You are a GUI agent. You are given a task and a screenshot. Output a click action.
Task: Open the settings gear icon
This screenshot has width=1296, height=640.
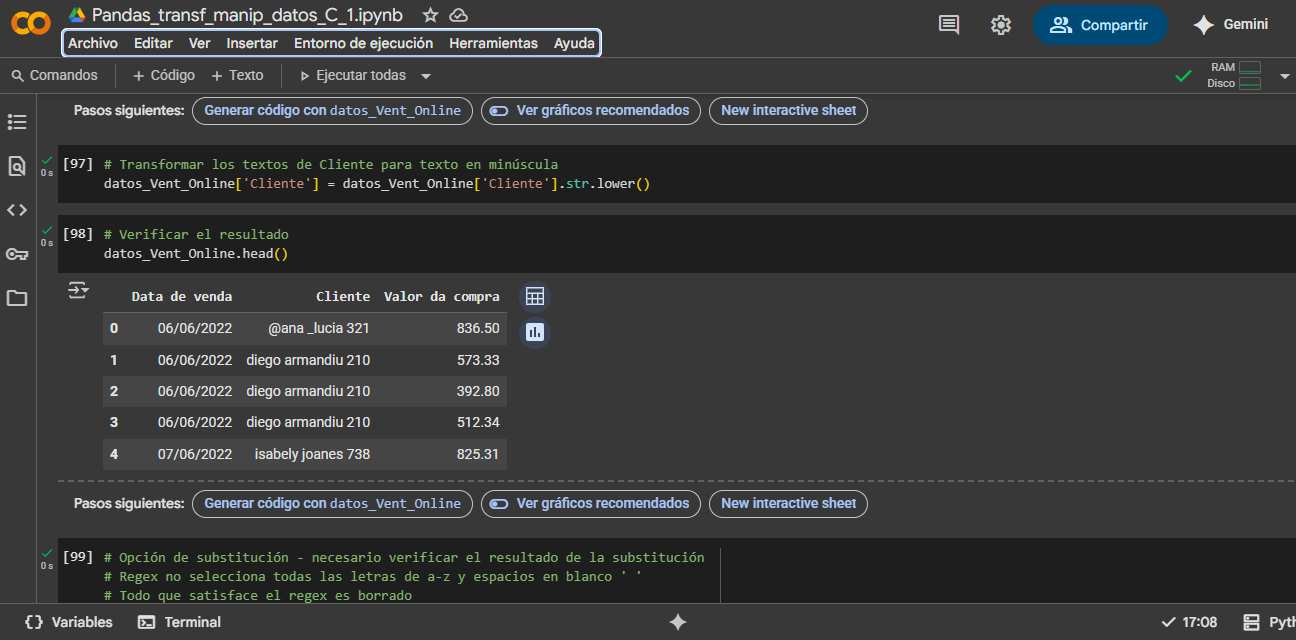click(x=1001, y=25)
